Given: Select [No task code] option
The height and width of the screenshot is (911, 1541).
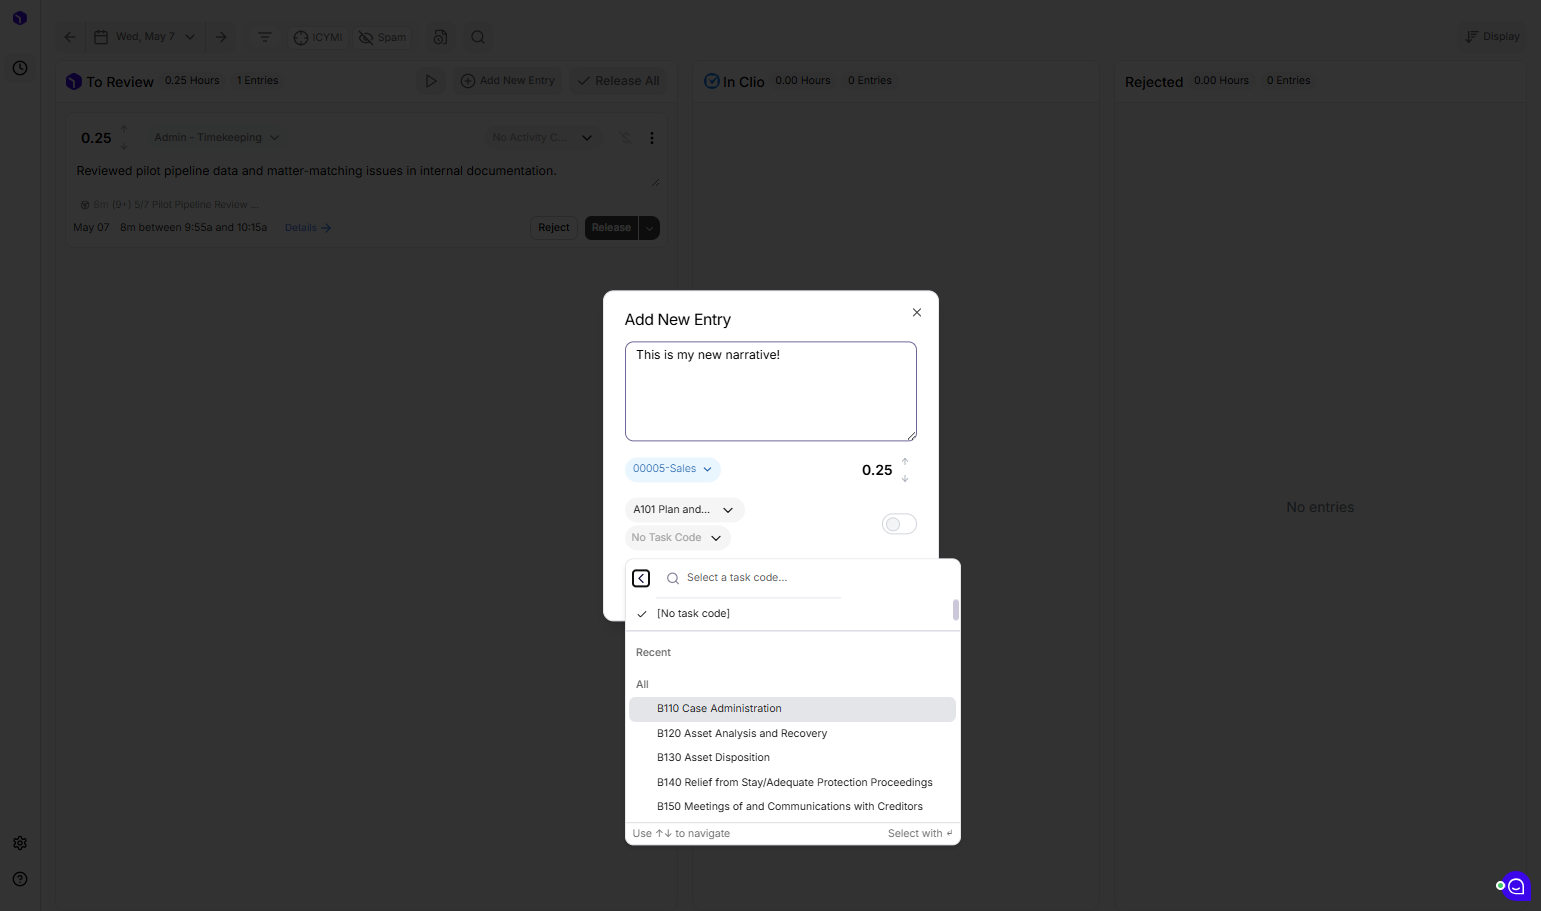Looking at the screenshot, I should click(789, 614).
